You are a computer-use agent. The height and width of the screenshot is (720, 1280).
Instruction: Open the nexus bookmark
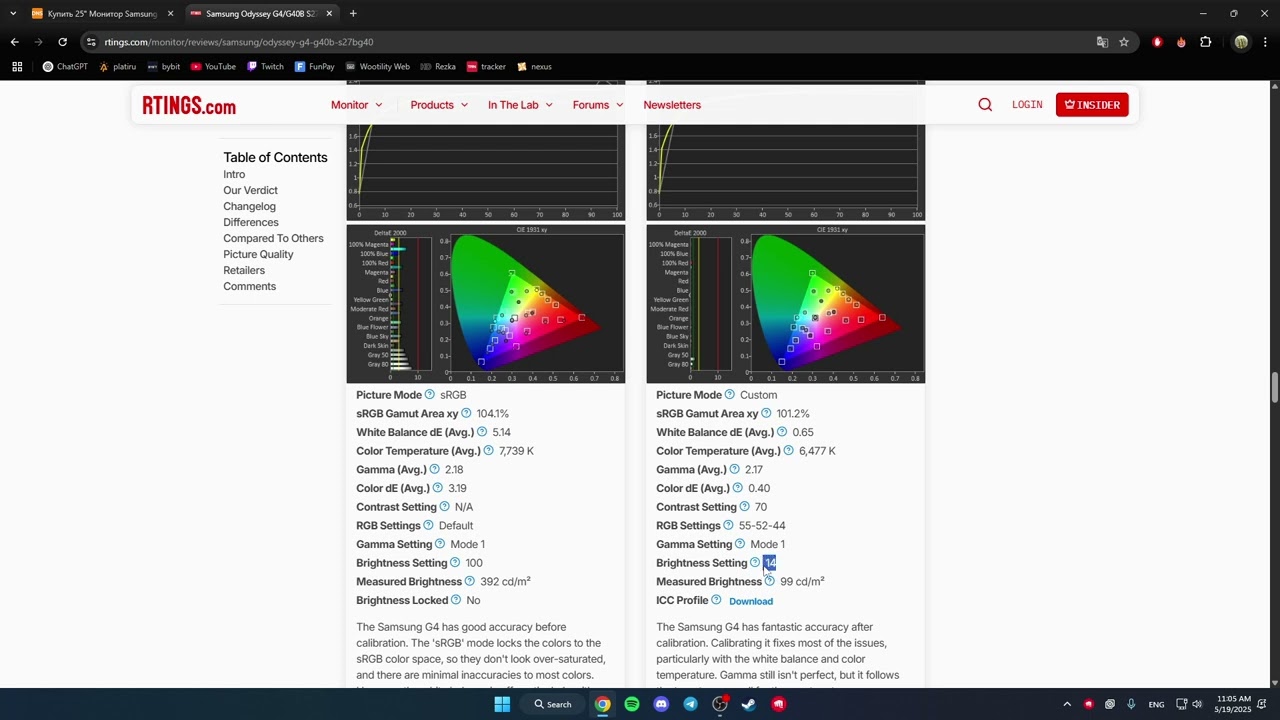(534, 67)
